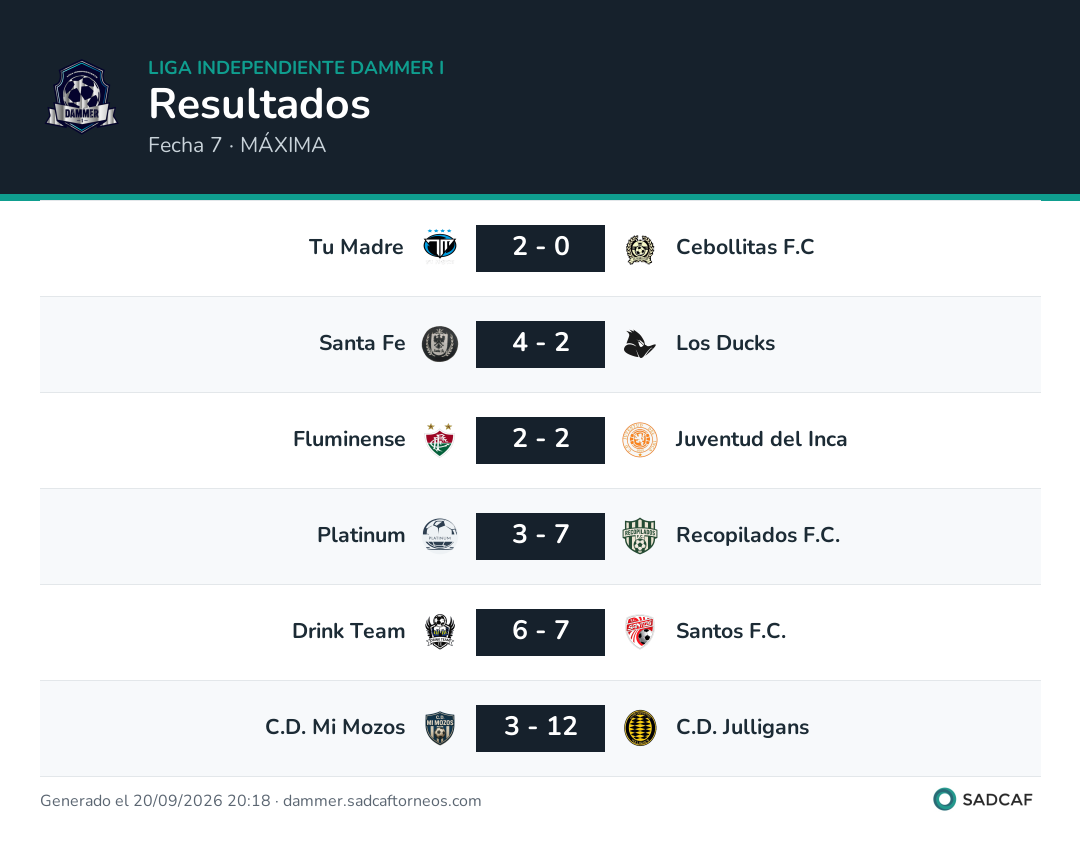Click the Cebollitas F.C team crest
The width and height of the screenshot is (1080, 852).
click(640, 249)
